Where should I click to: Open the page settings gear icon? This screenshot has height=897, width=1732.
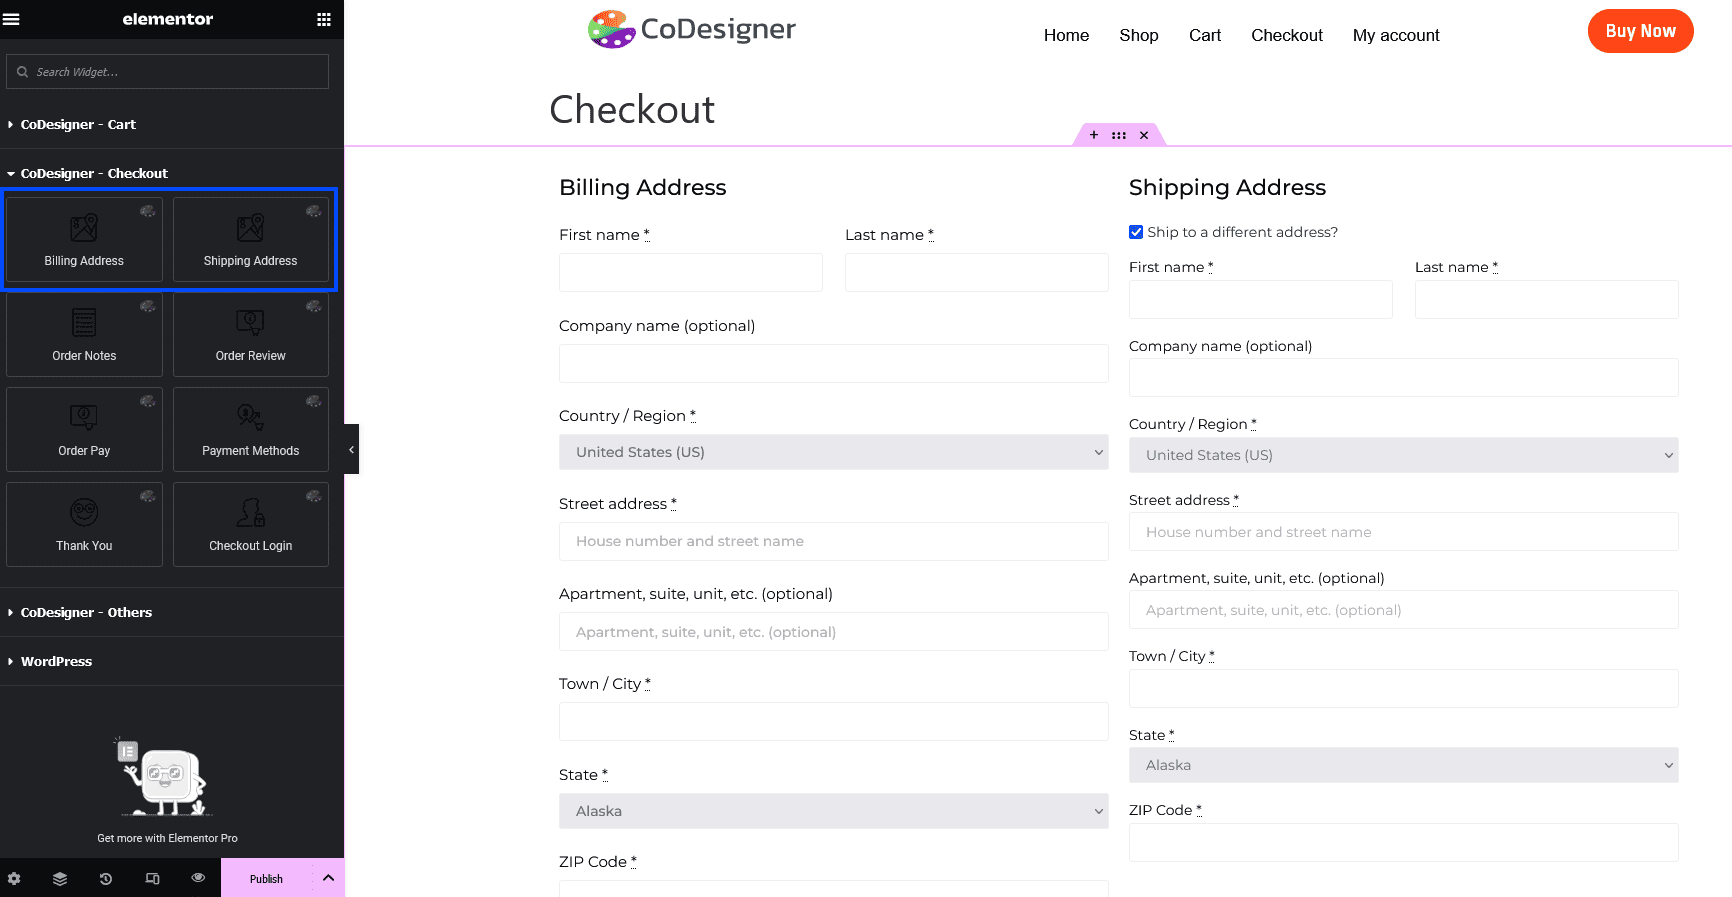14,878
